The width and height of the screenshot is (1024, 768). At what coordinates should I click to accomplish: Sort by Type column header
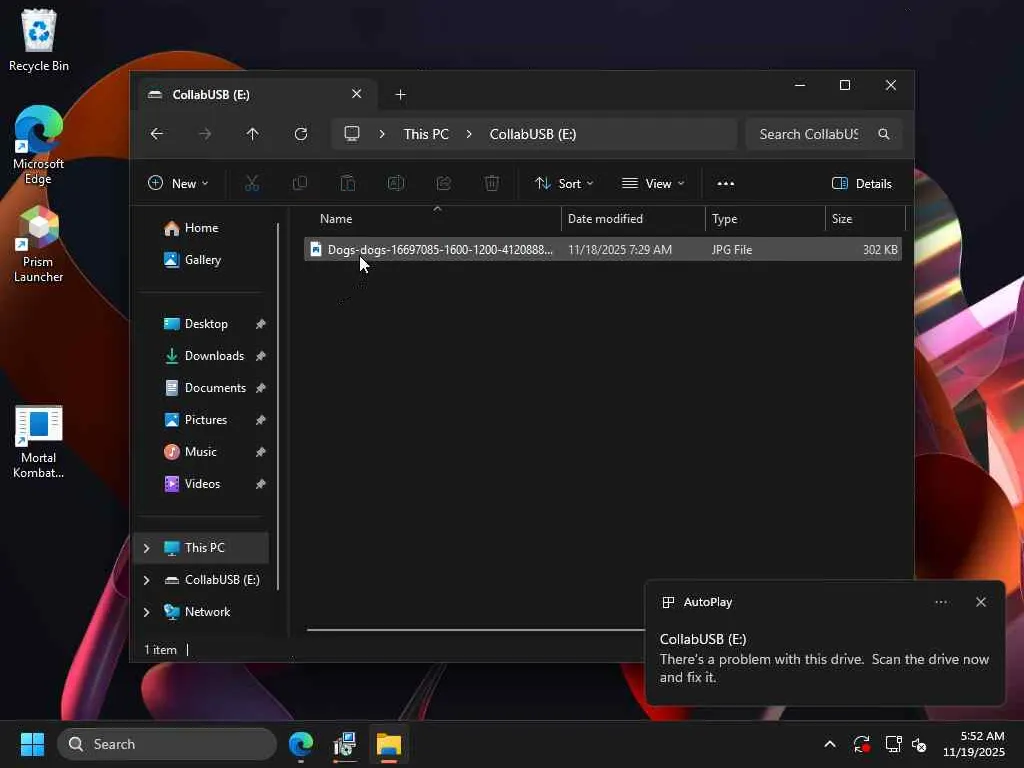point(765,219)
